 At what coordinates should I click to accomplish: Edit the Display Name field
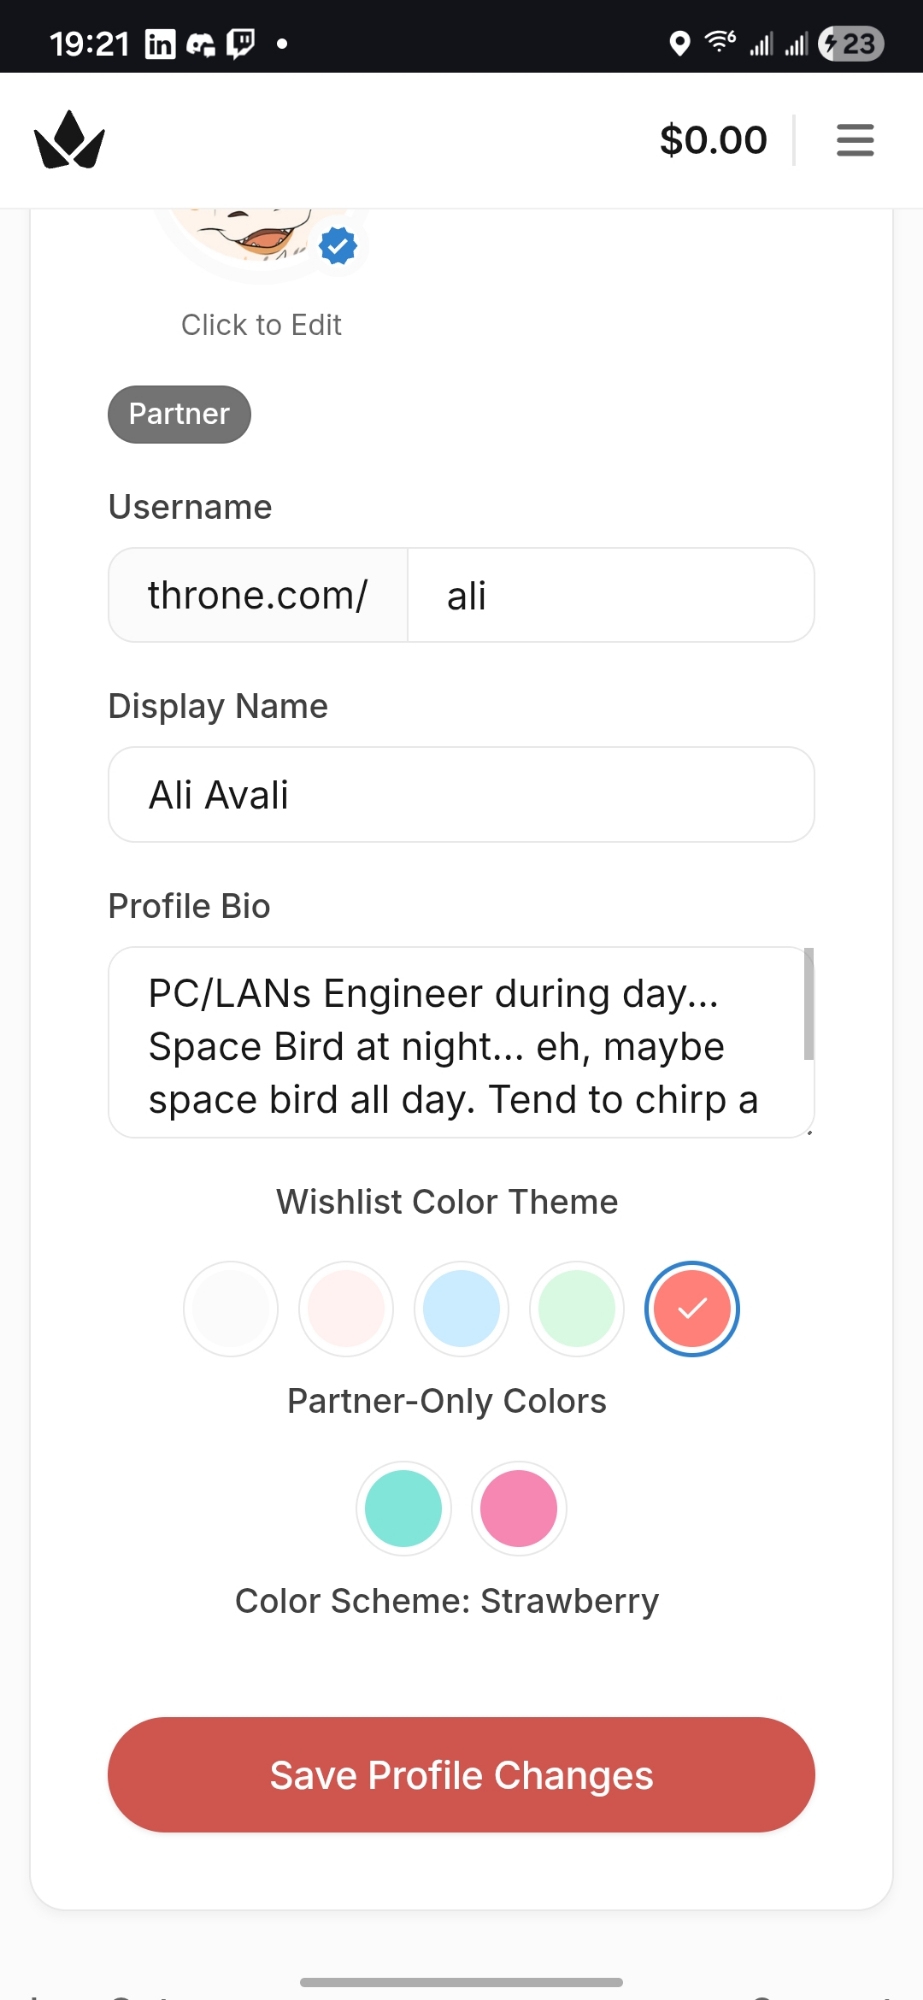[x=461, y=795]
